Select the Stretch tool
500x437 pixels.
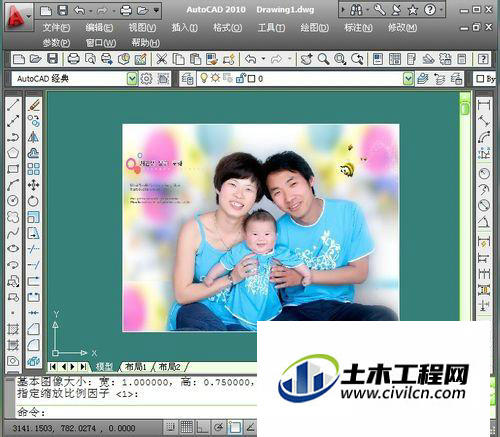34,233
